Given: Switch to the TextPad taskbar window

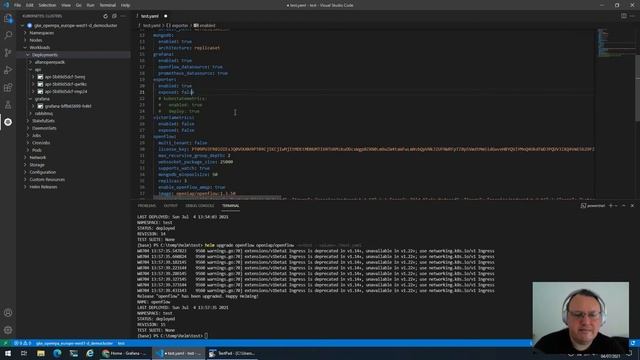Looking at the screenshot, I should click(232, 353).
